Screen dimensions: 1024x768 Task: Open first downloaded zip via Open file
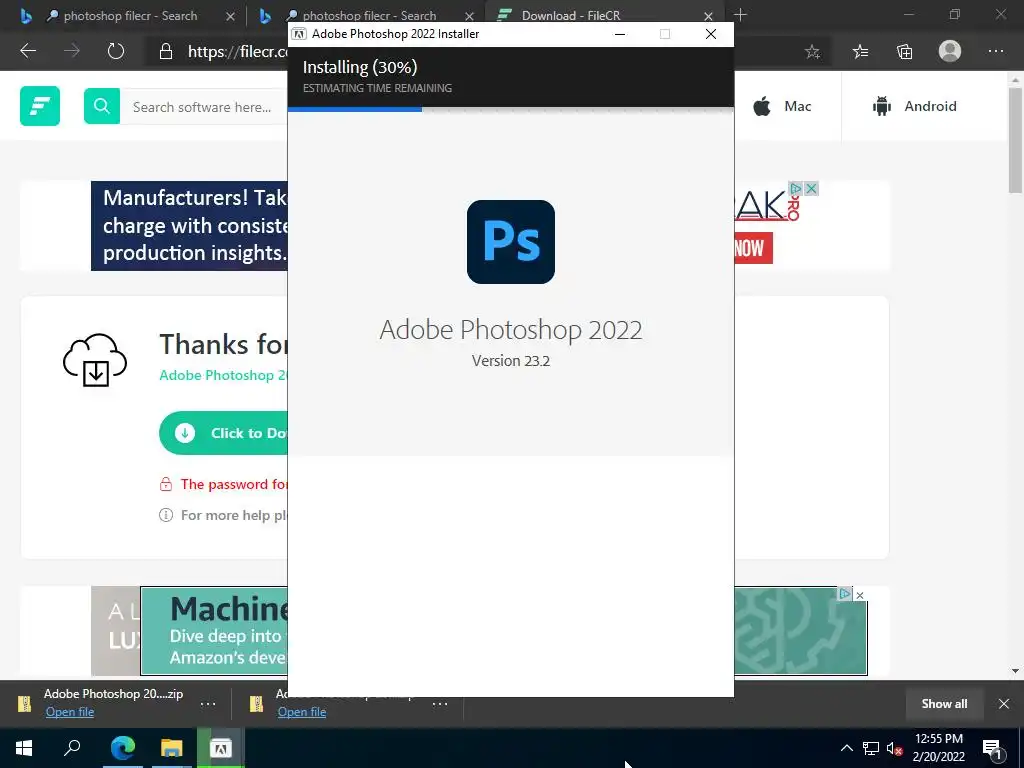(x=70, y=712)
